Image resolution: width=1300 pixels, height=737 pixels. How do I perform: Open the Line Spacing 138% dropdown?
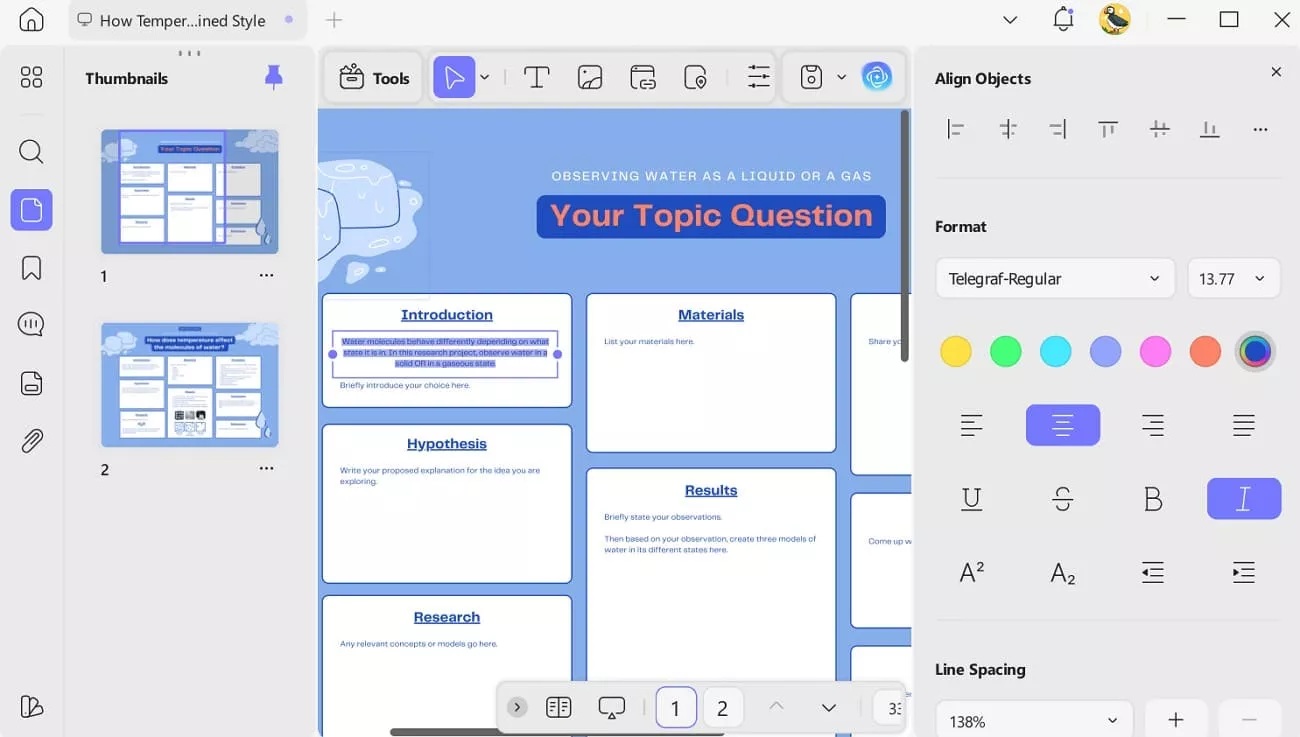pos(1034,719)
